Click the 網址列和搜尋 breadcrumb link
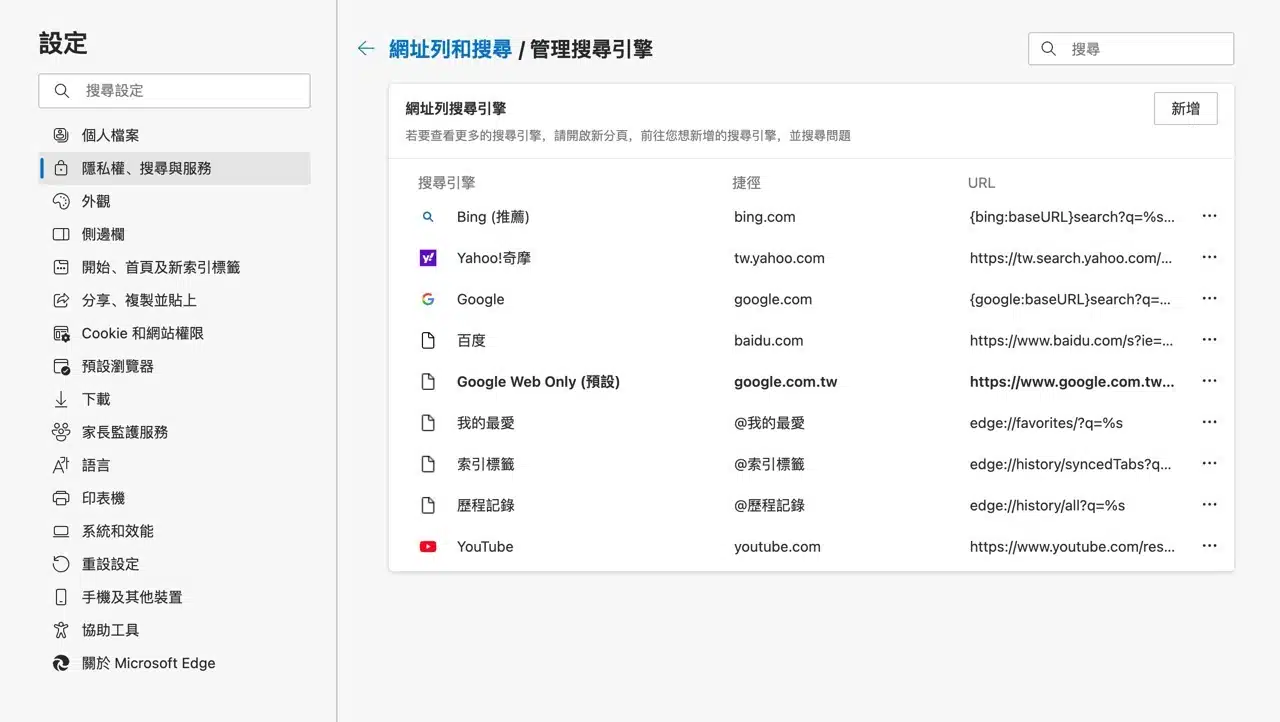1280x722 pixels. coord(450,49)
